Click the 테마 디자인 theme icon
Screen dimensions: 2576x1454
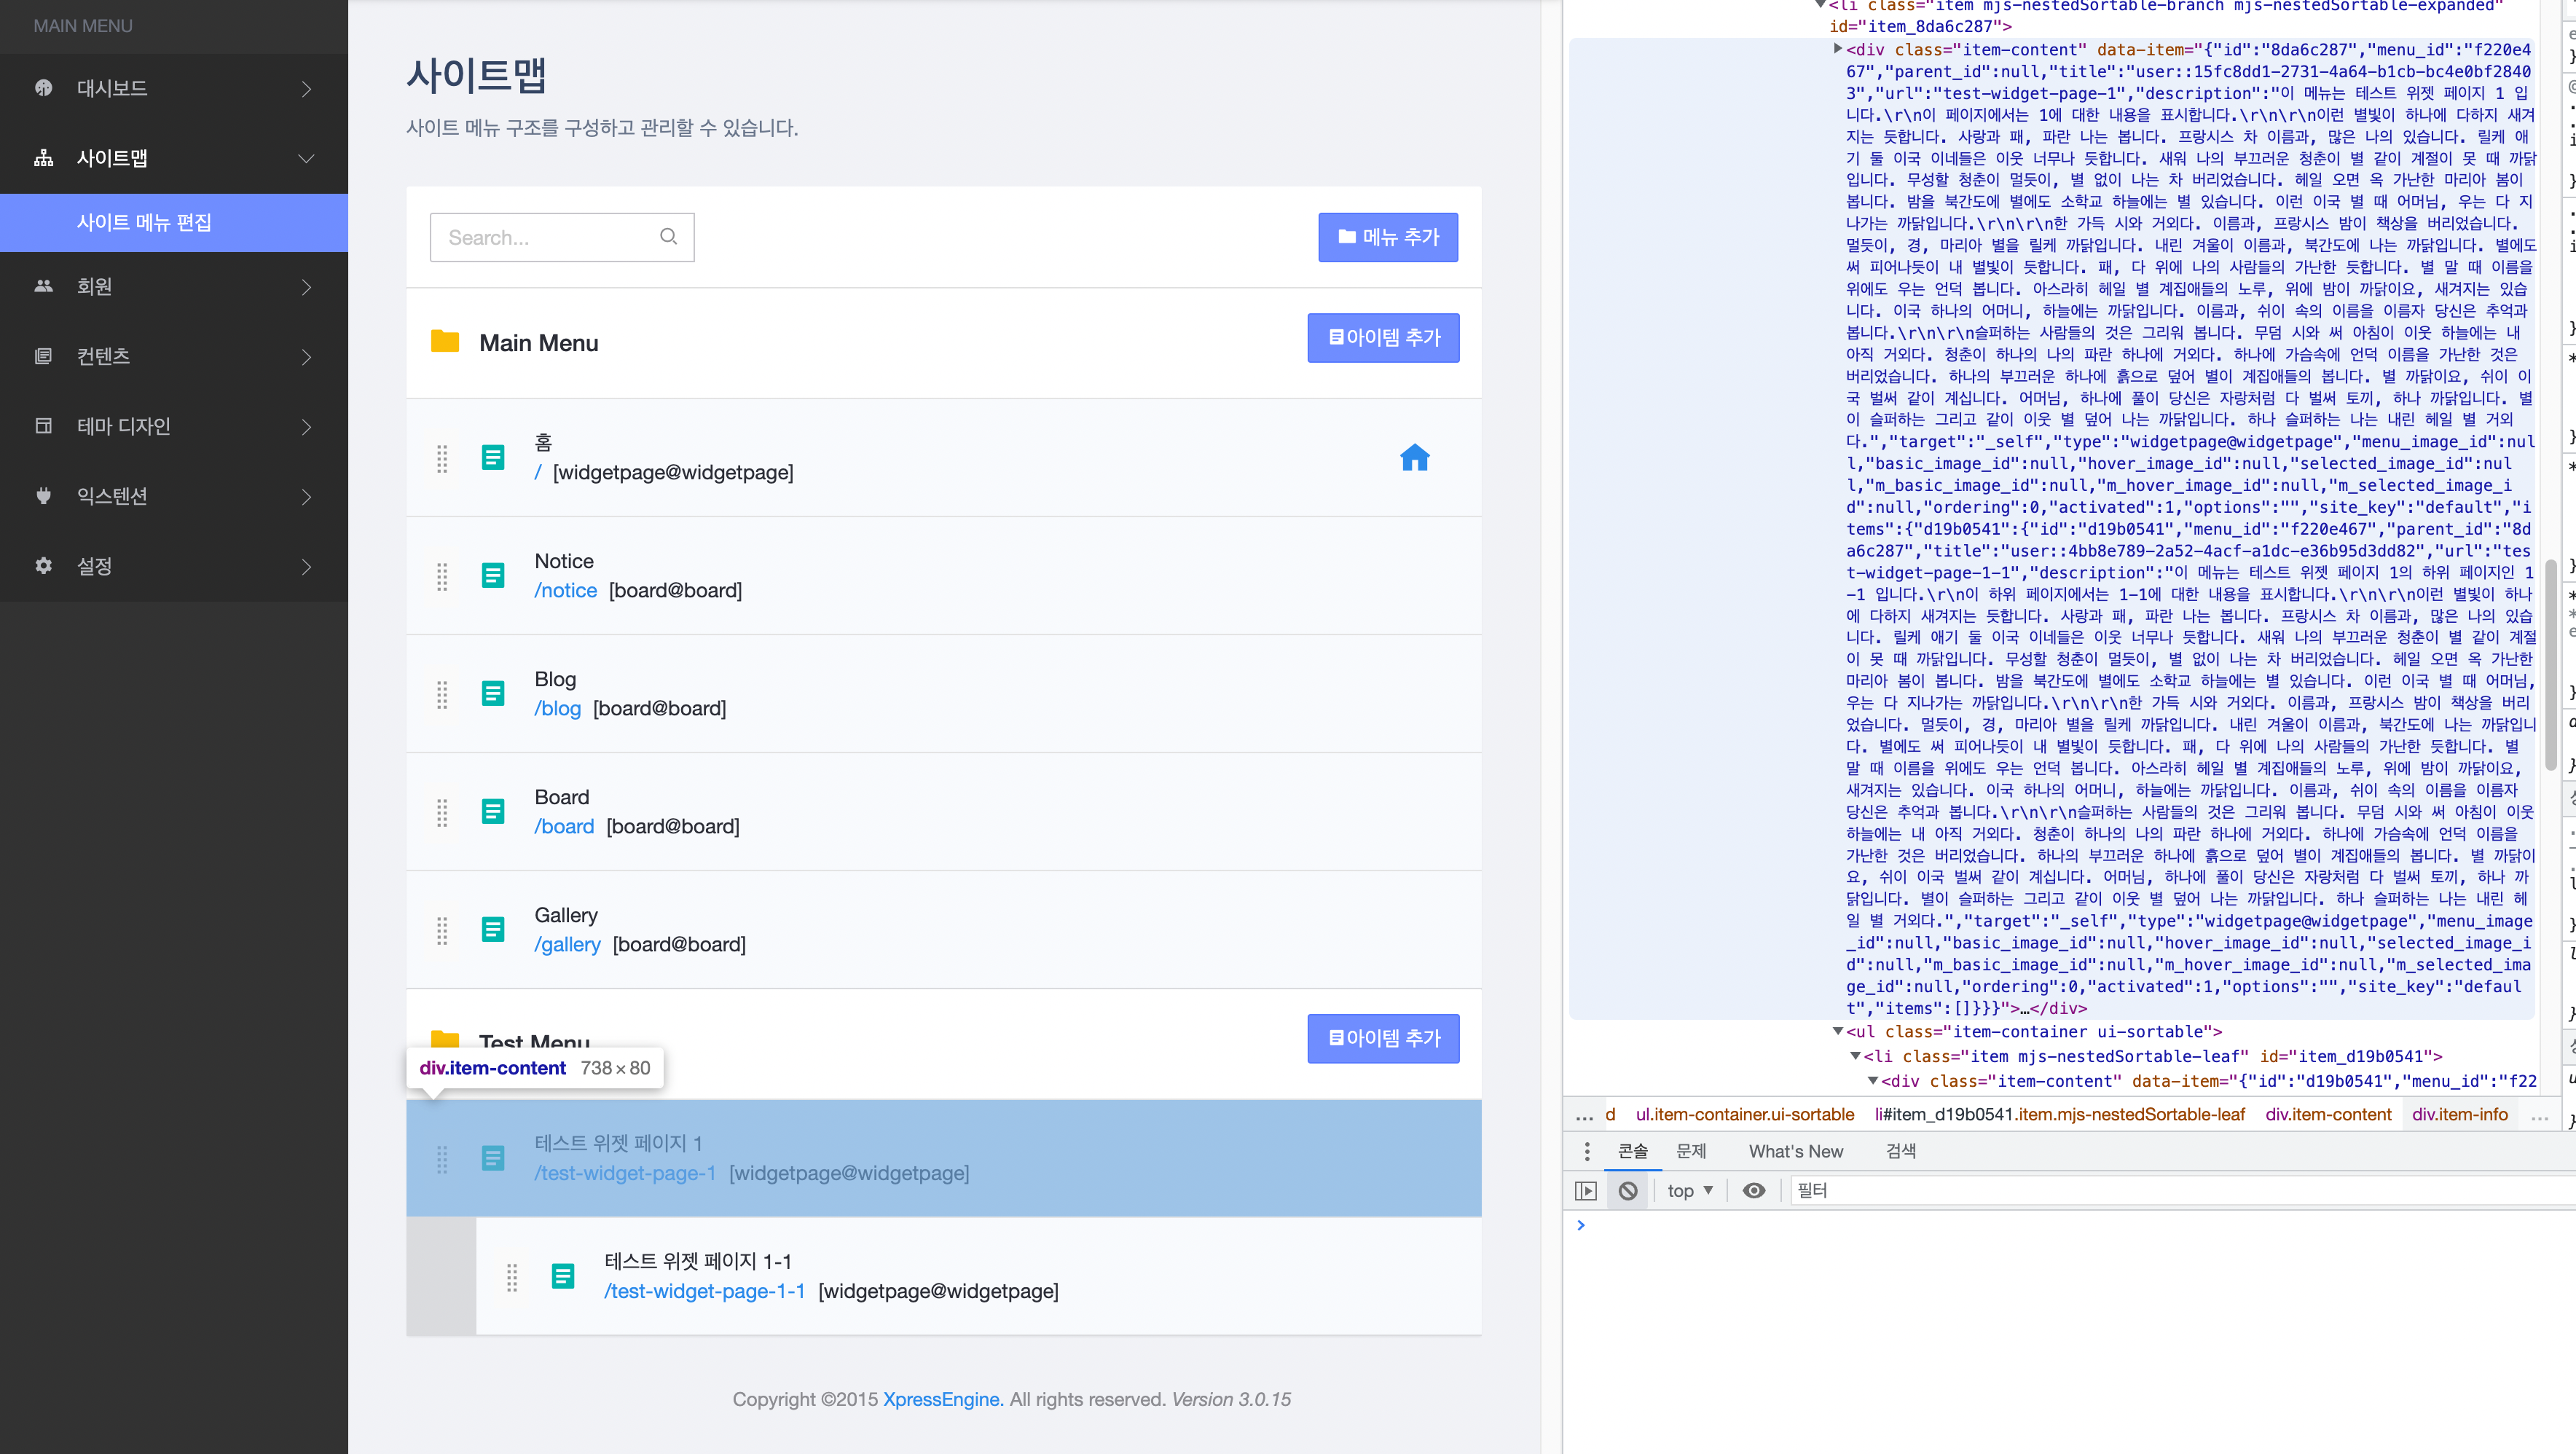click(x=43, y=426)
